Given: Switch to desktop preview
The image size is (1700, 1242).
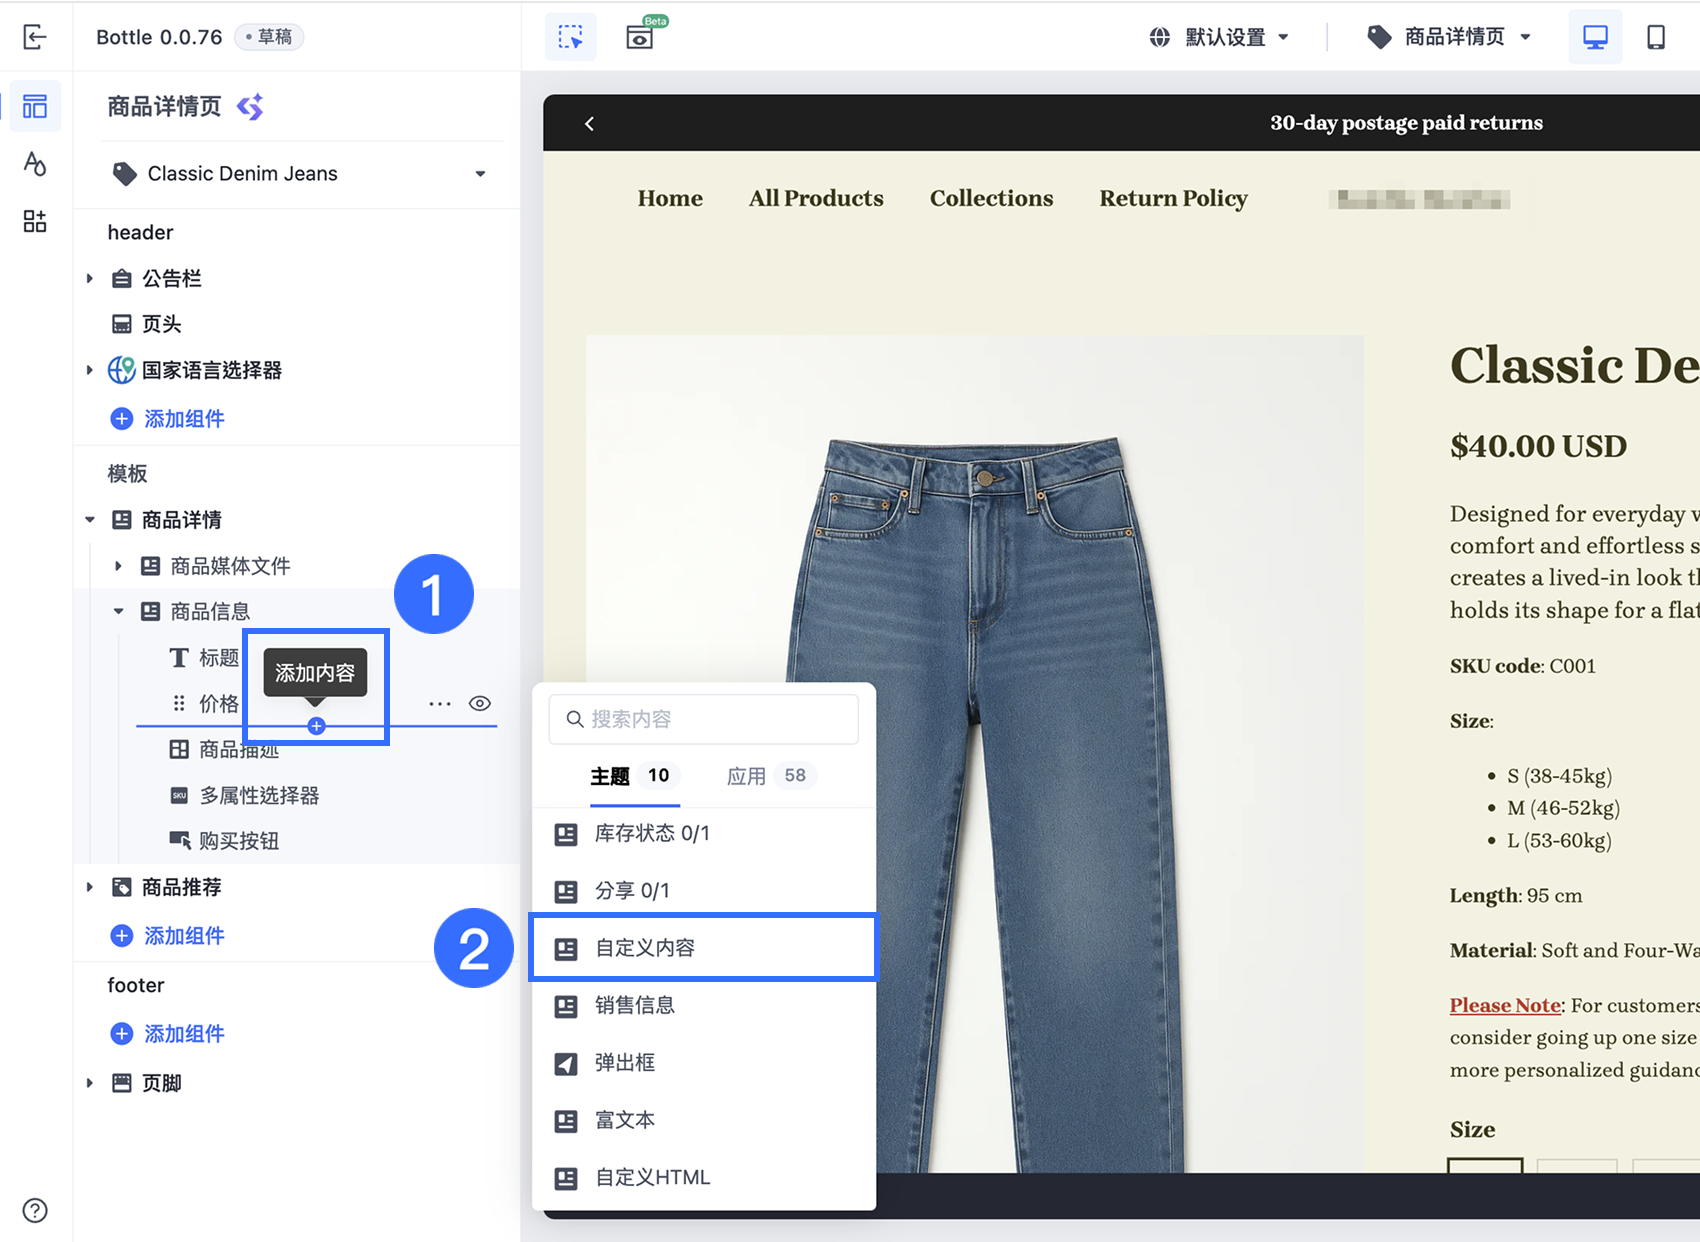Looking at the screenshot, I should [x=1595, y=37].
